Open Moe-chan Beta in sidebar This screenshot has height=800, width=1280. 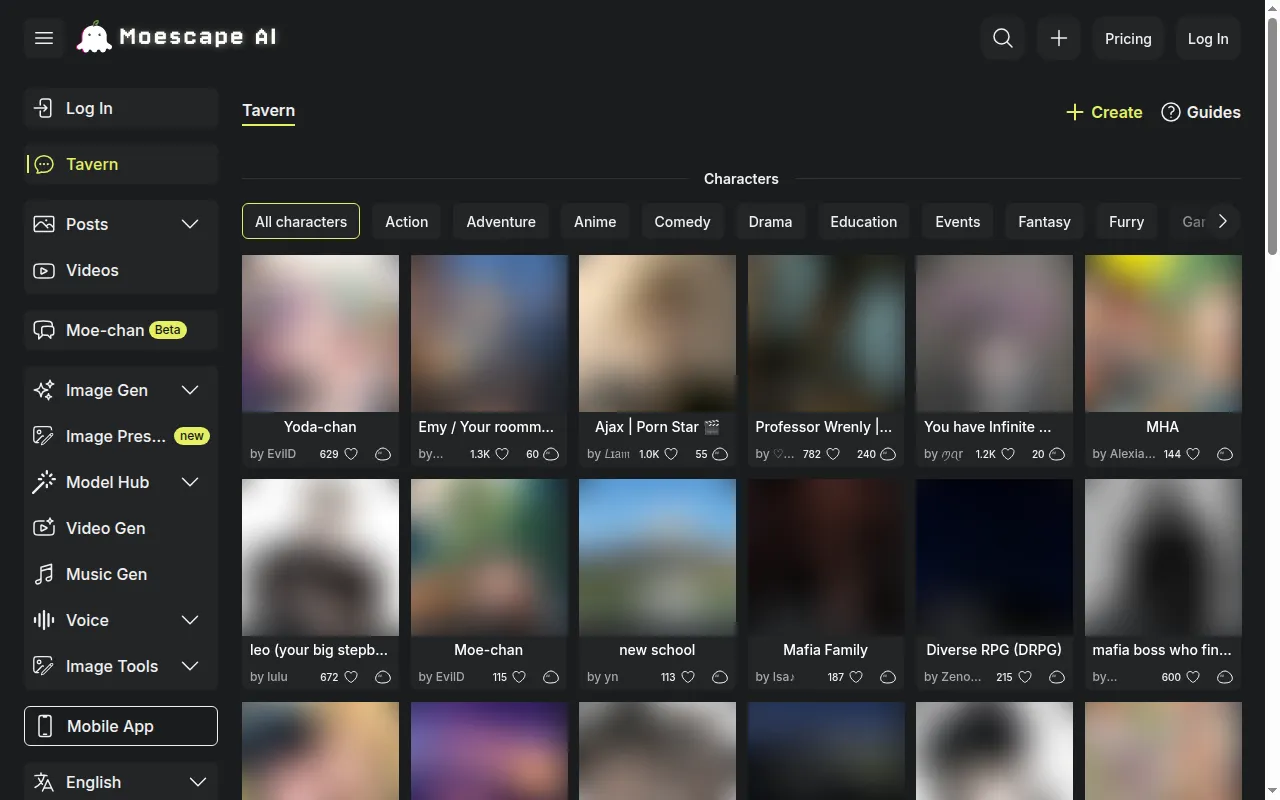click(x=121, y=330)
